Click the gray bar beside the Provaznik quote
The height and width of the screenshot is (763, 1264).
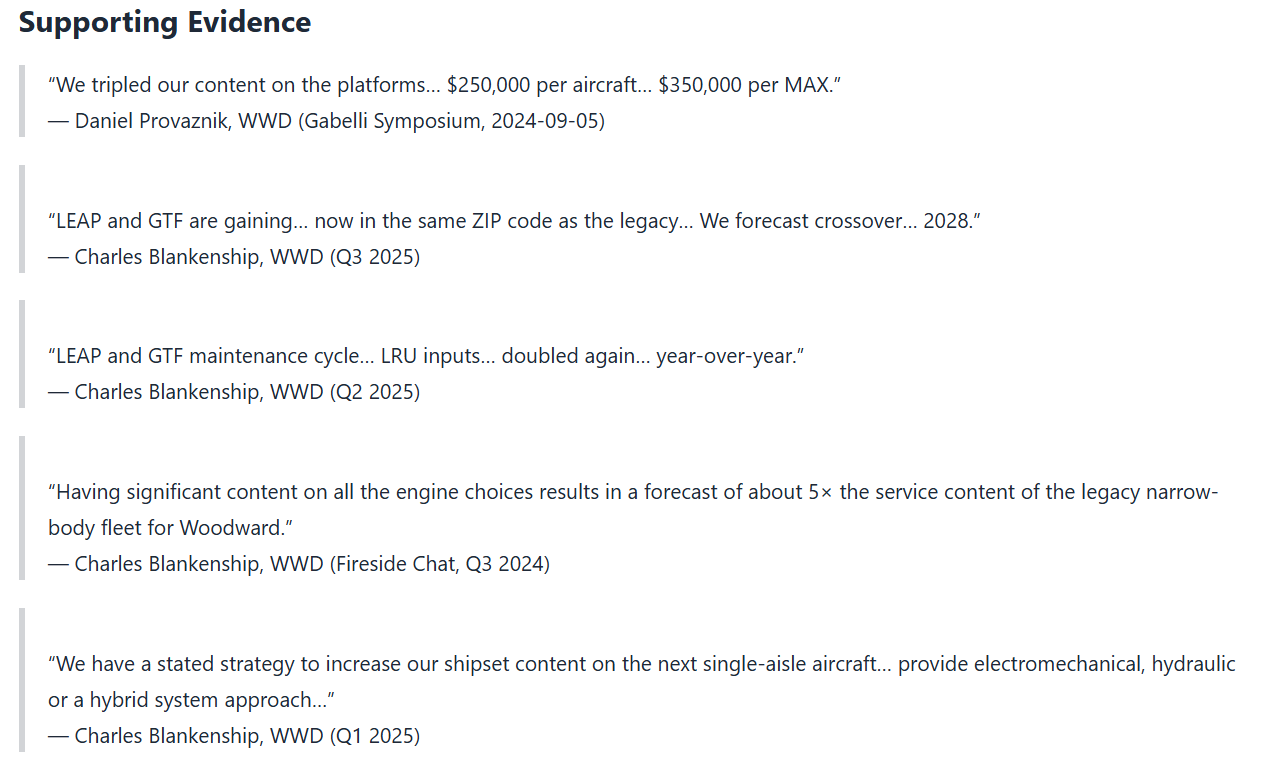(x=22, y=101)
